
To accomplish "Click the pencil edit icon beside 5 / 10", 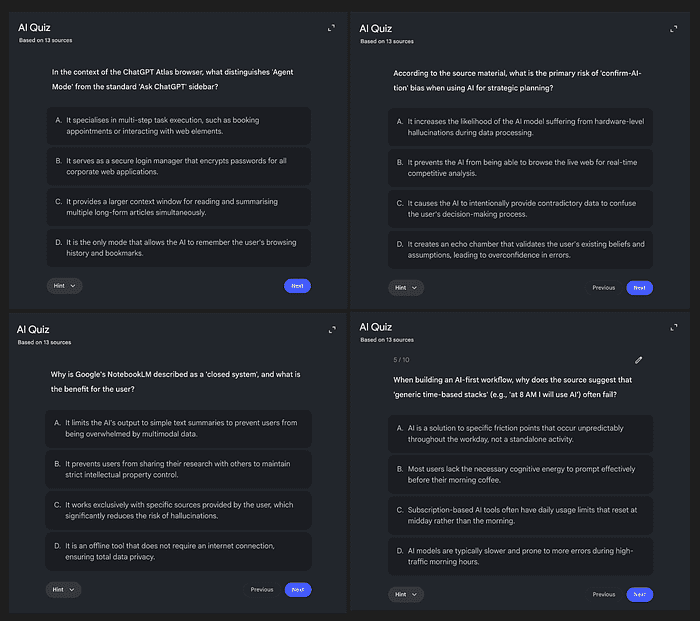I will [x=639, y=359].
